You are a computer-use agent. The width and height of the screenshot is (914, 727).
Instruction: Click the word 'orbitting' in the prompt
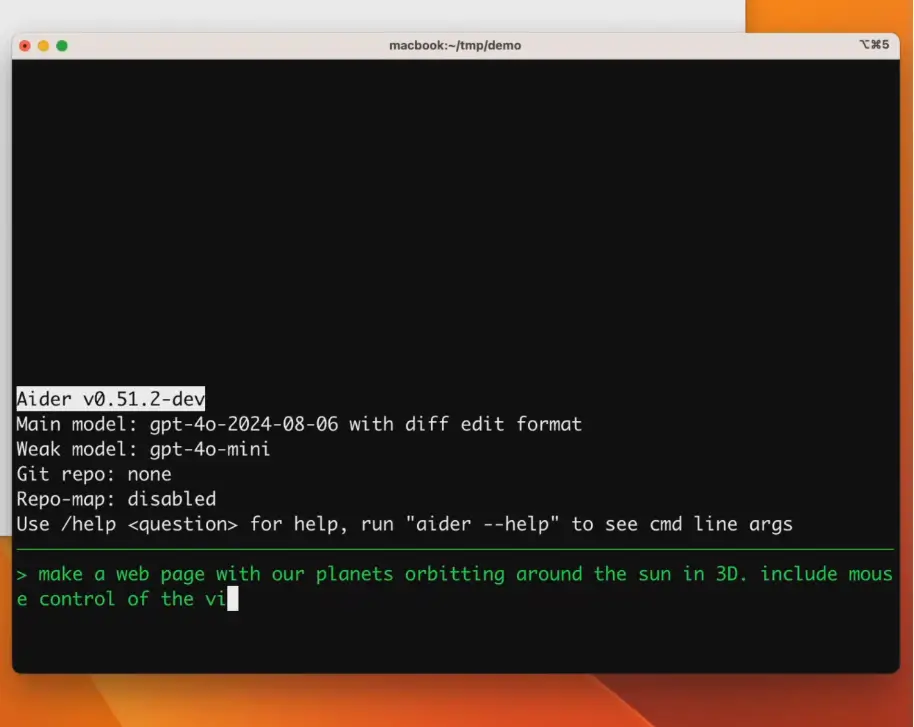coord(455,574)
